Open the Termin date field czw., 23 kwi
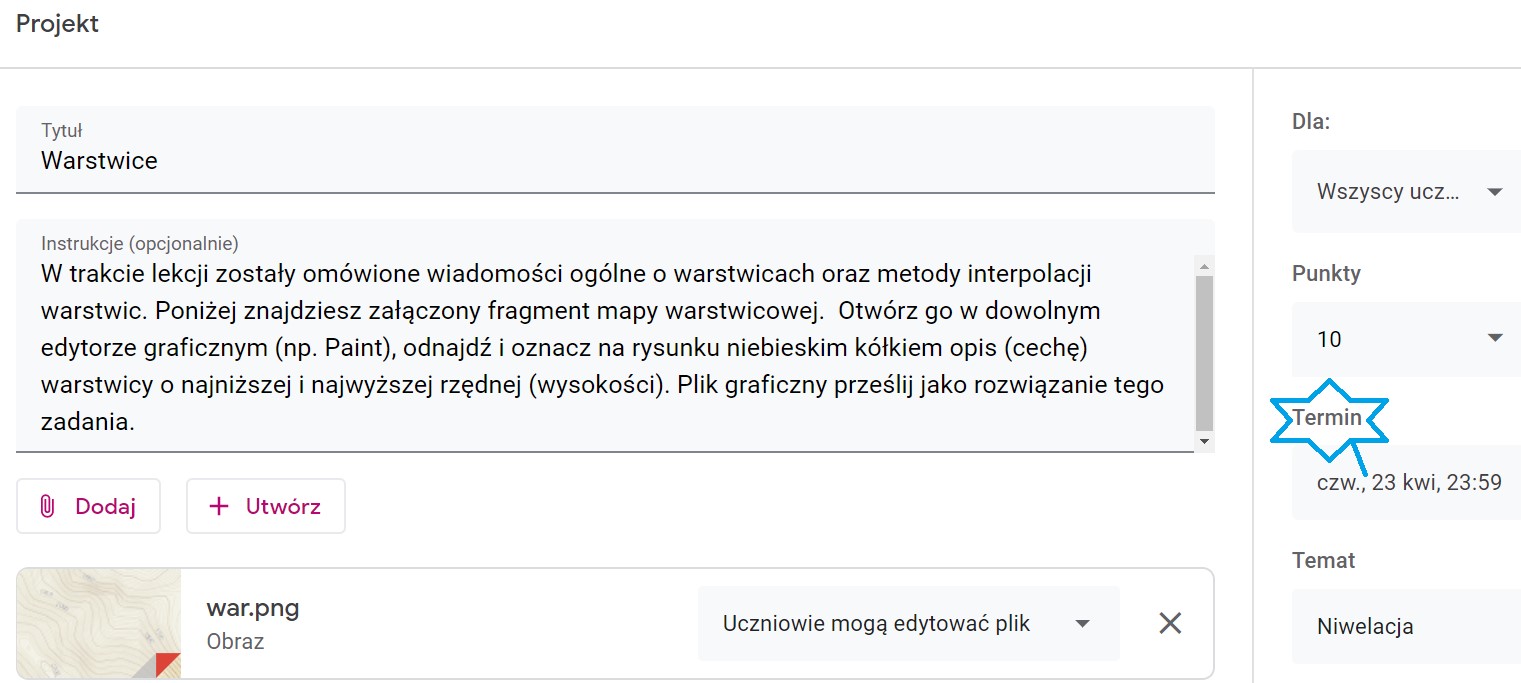Viewport: 1521px width, 683px height. tap(1406, 483)
